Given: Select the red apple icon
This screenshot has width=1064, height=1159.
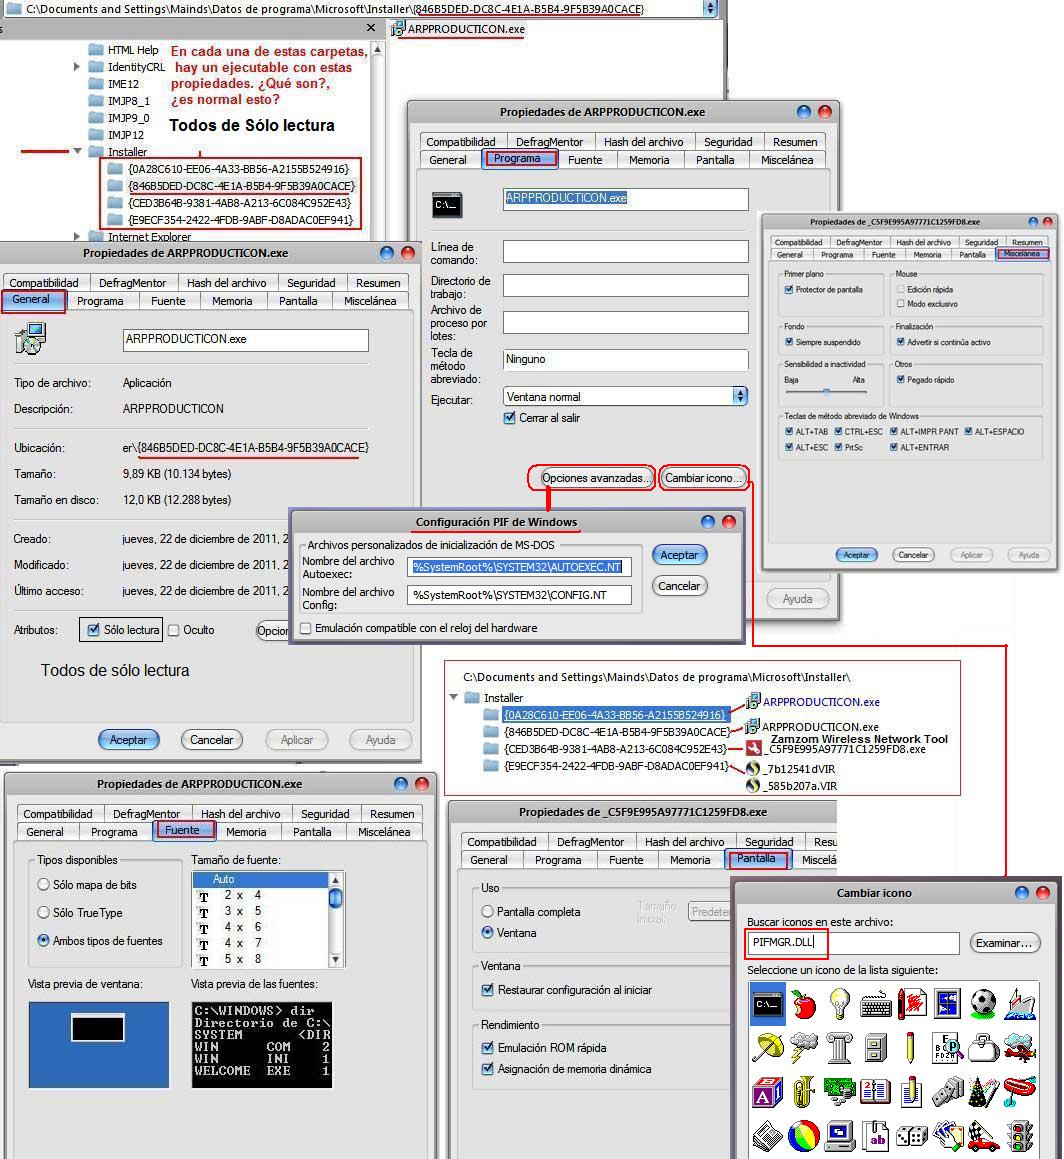Looking at the screenshot, I should tap(803, 1004).
